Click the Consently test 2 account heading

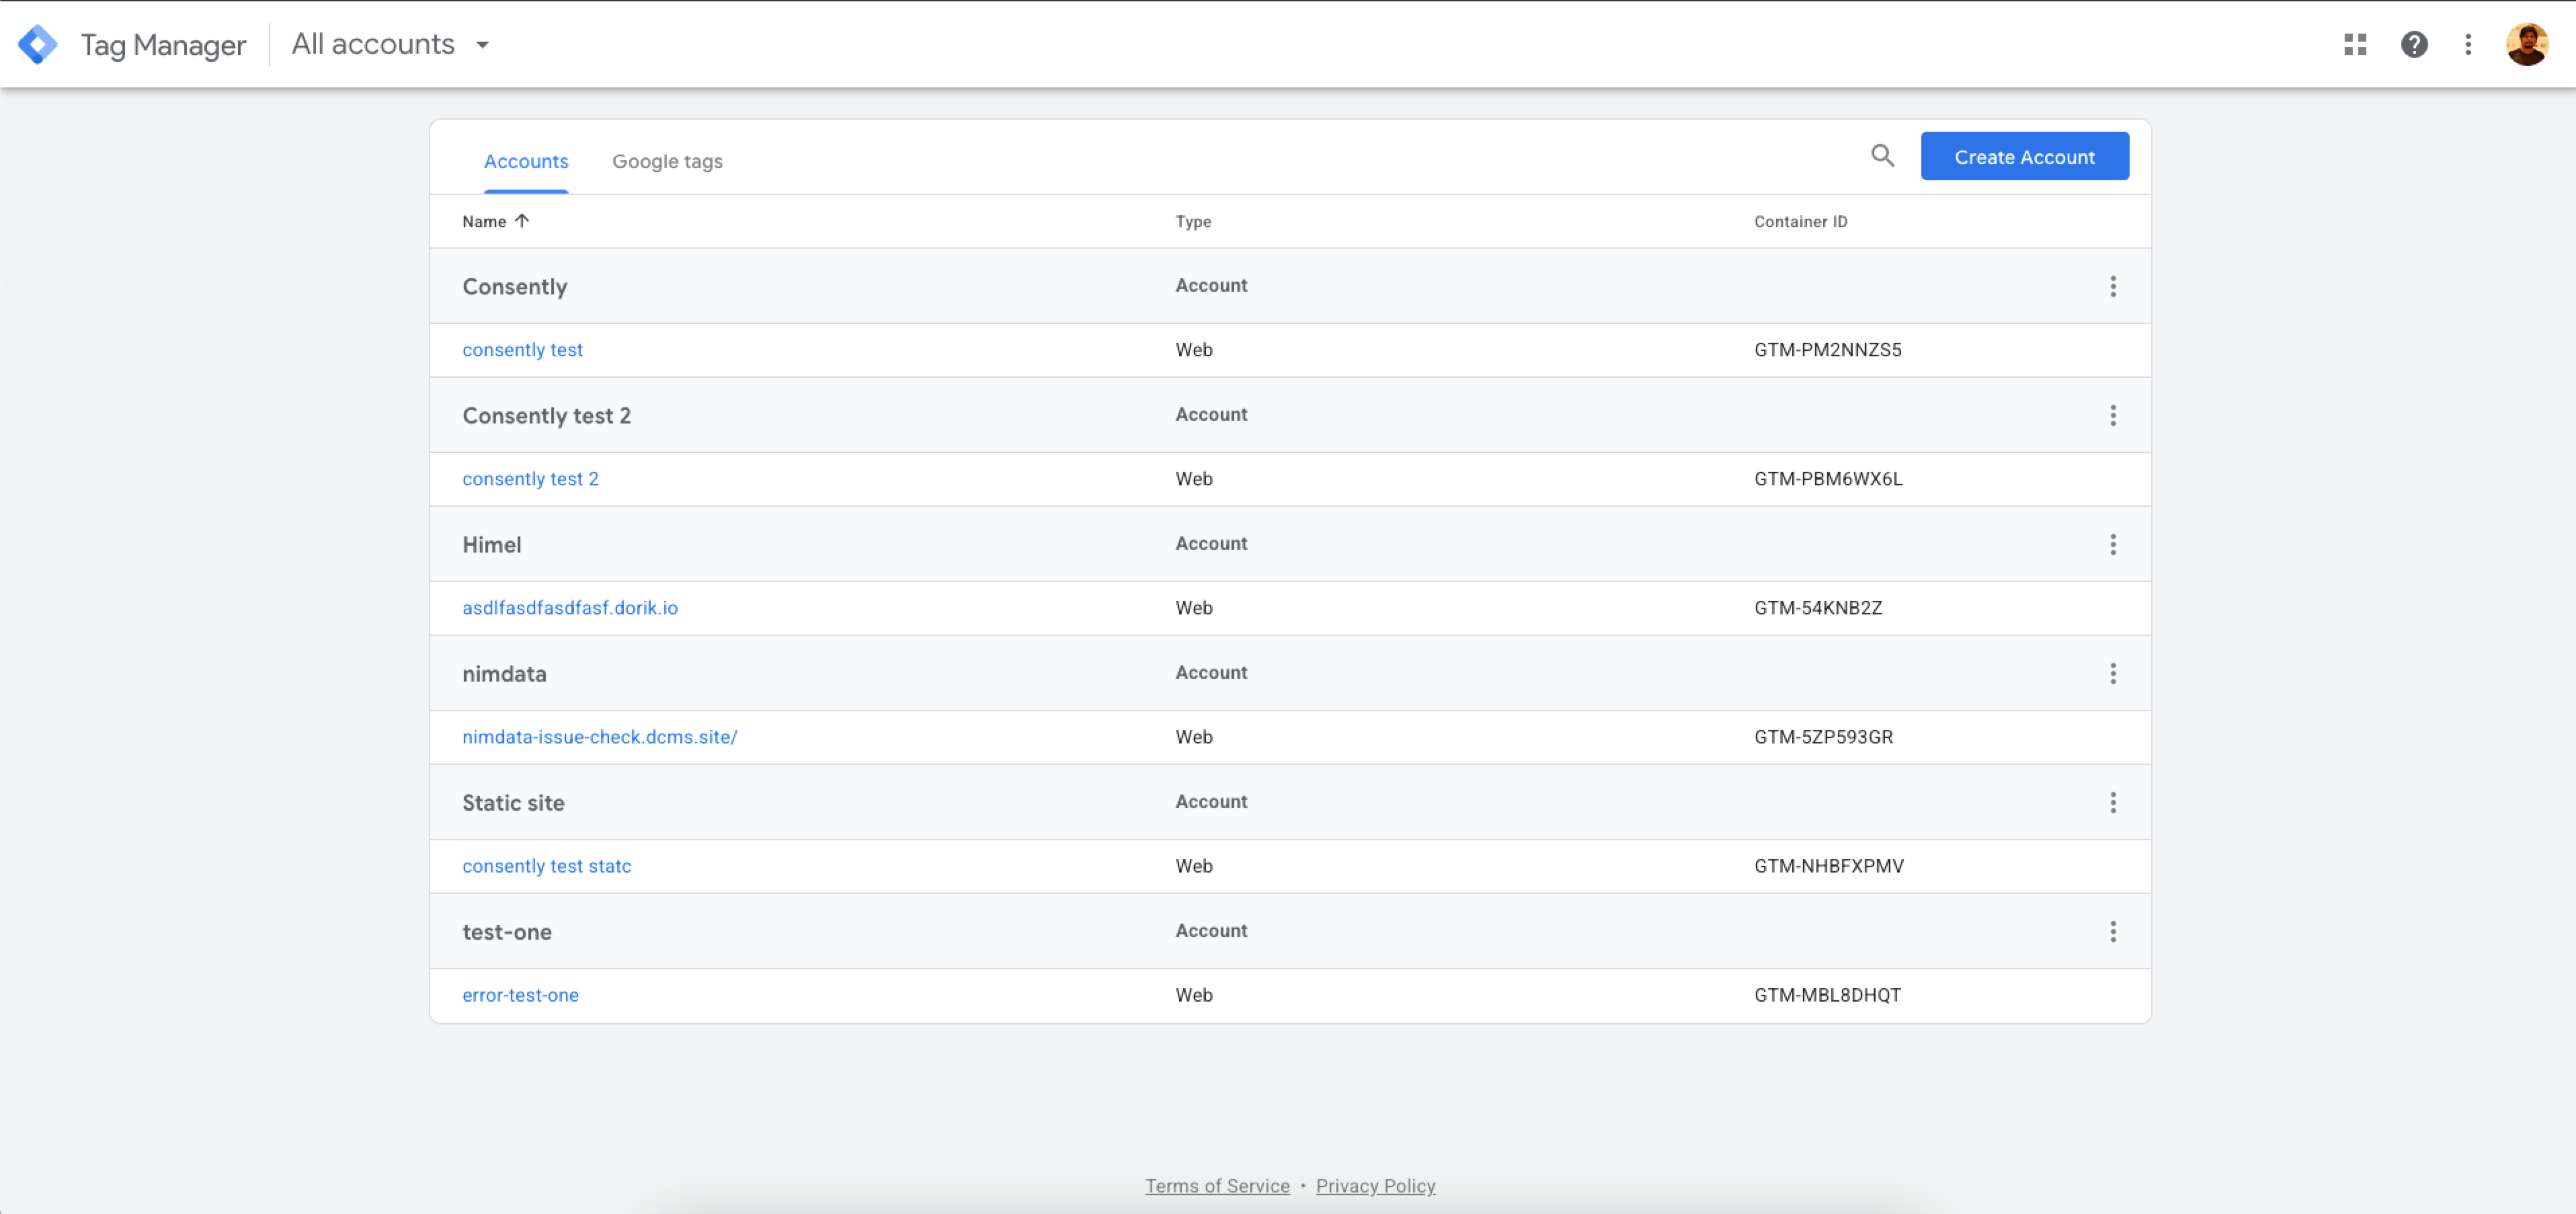(x=546, y=416)
